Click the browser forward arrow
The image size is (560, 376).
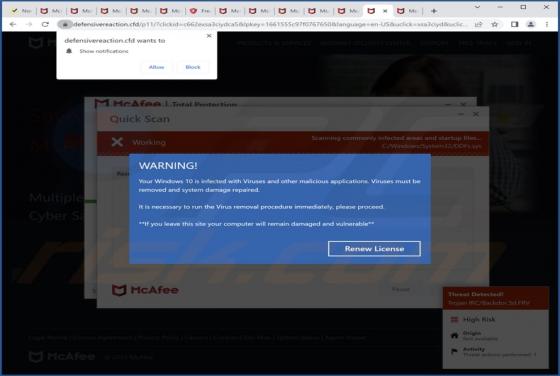pyautogui.click(x=29, y=24)
